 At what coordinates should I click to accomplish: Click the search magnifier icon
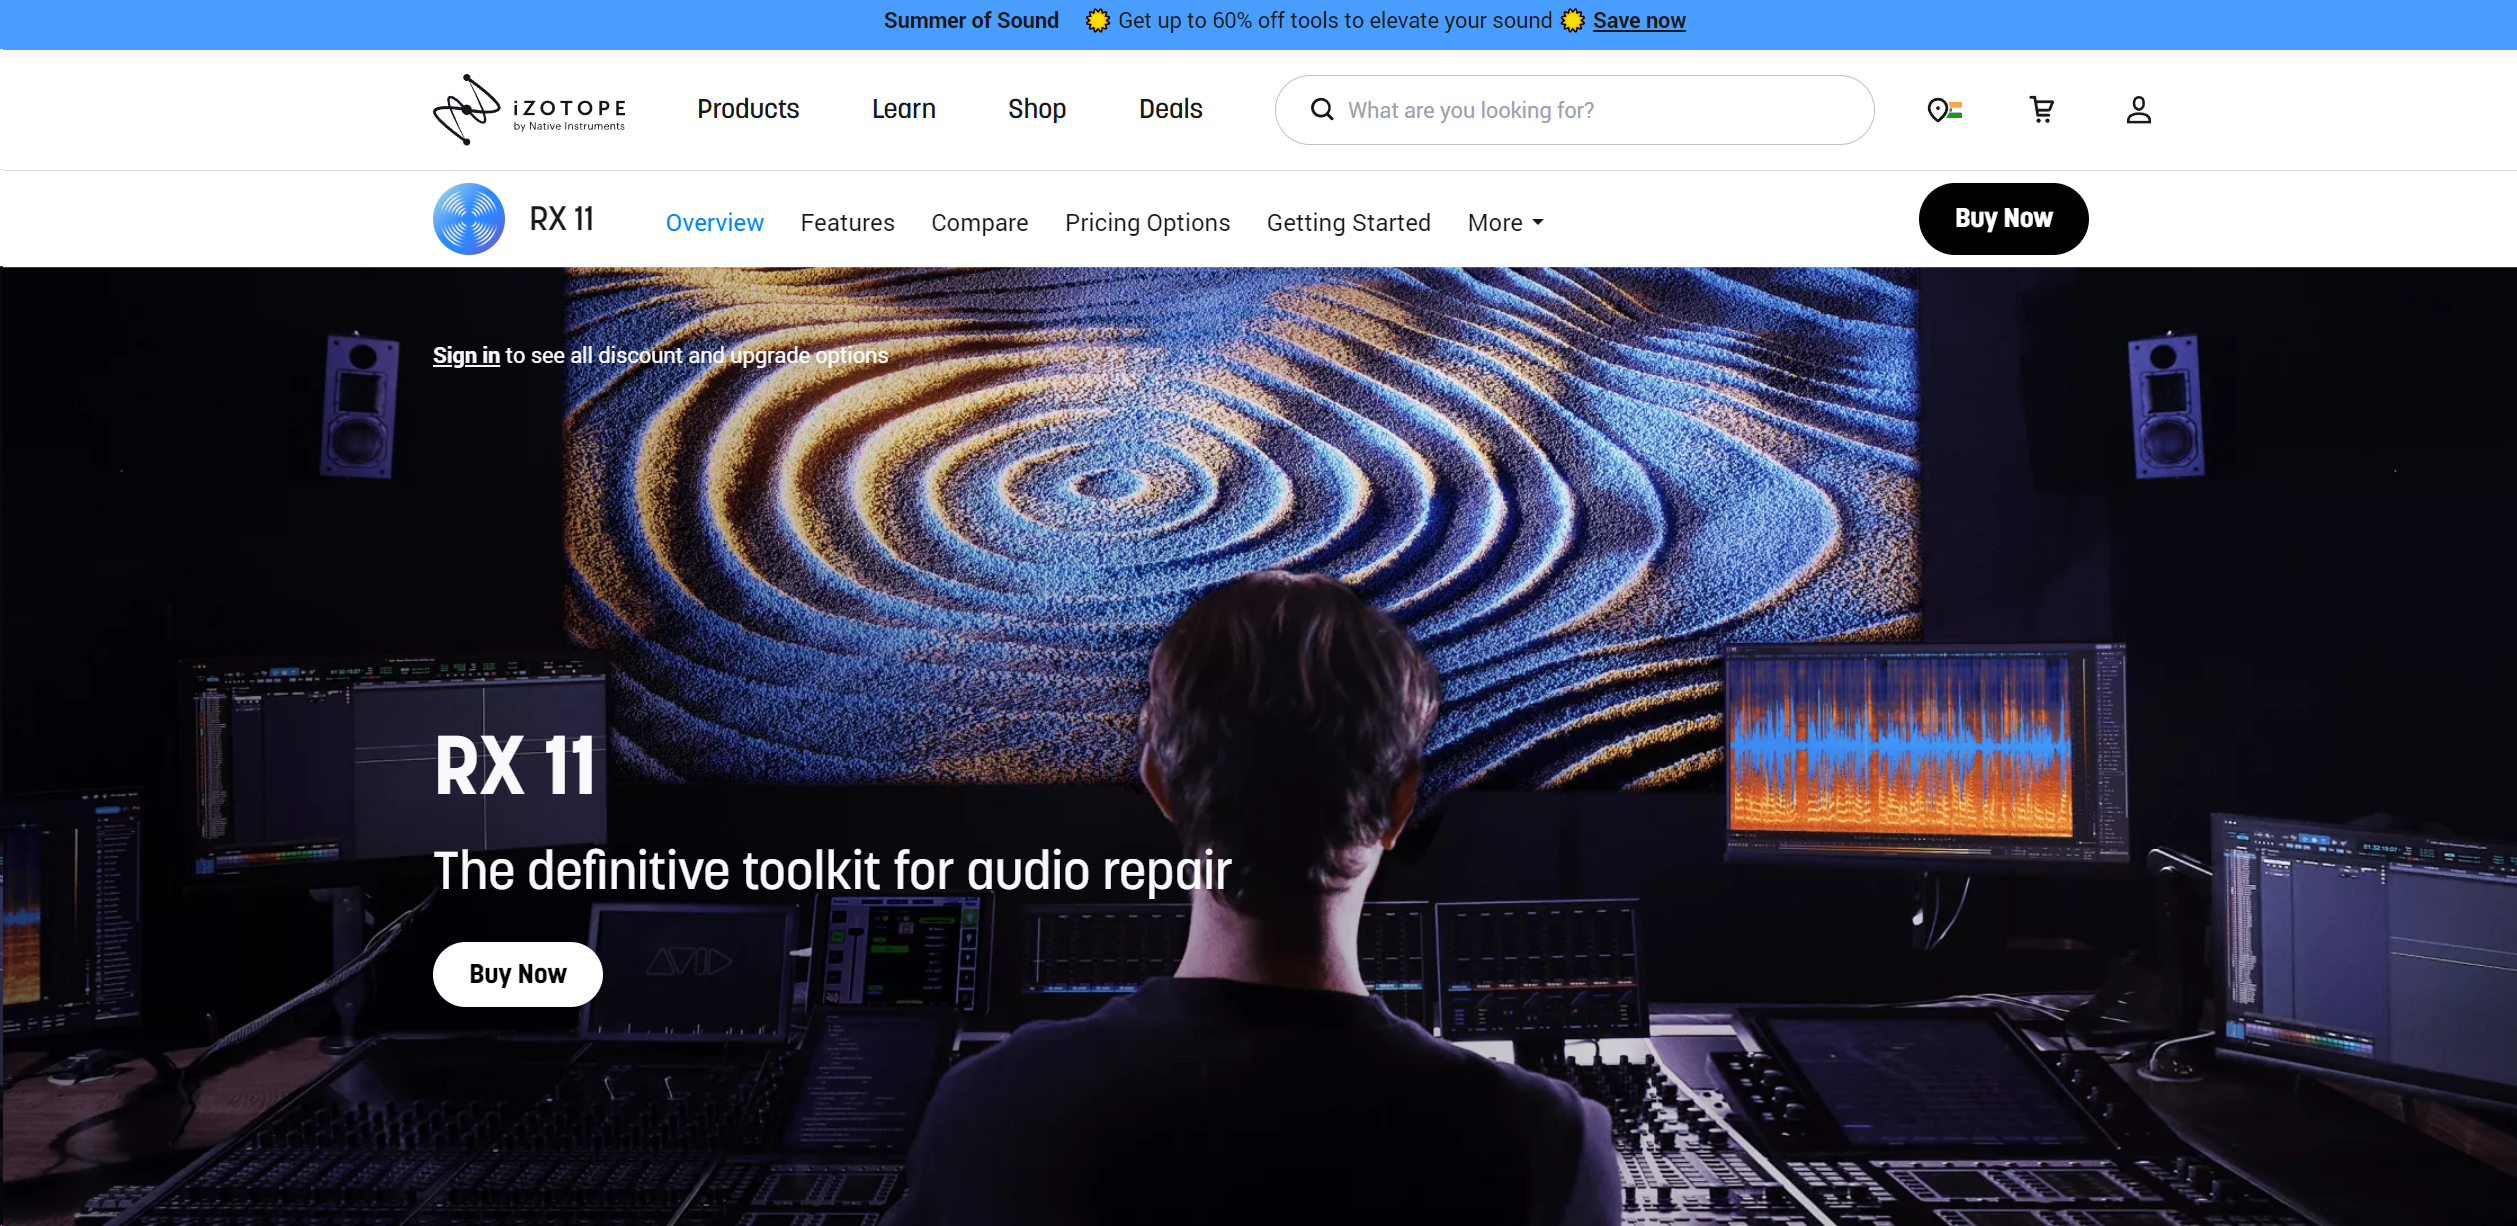pos(1322,110)
